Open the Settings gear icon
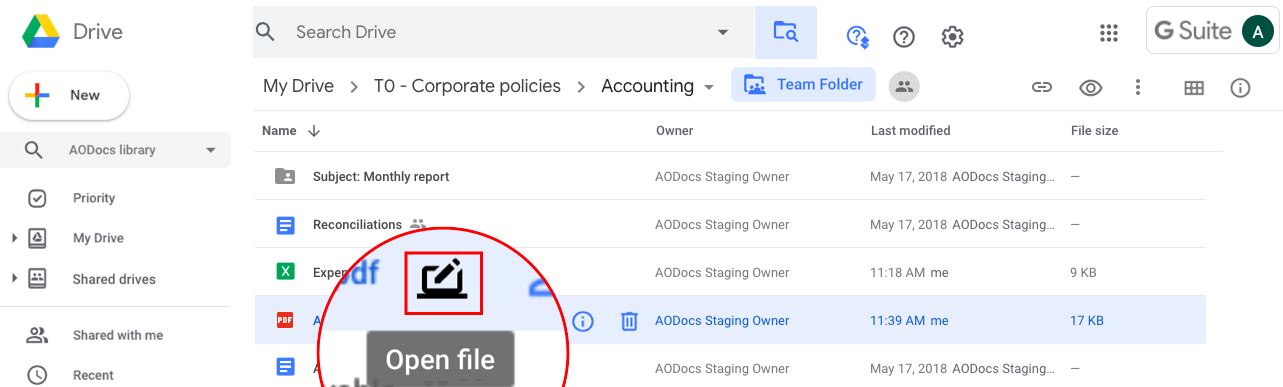 tap(952, 37)
